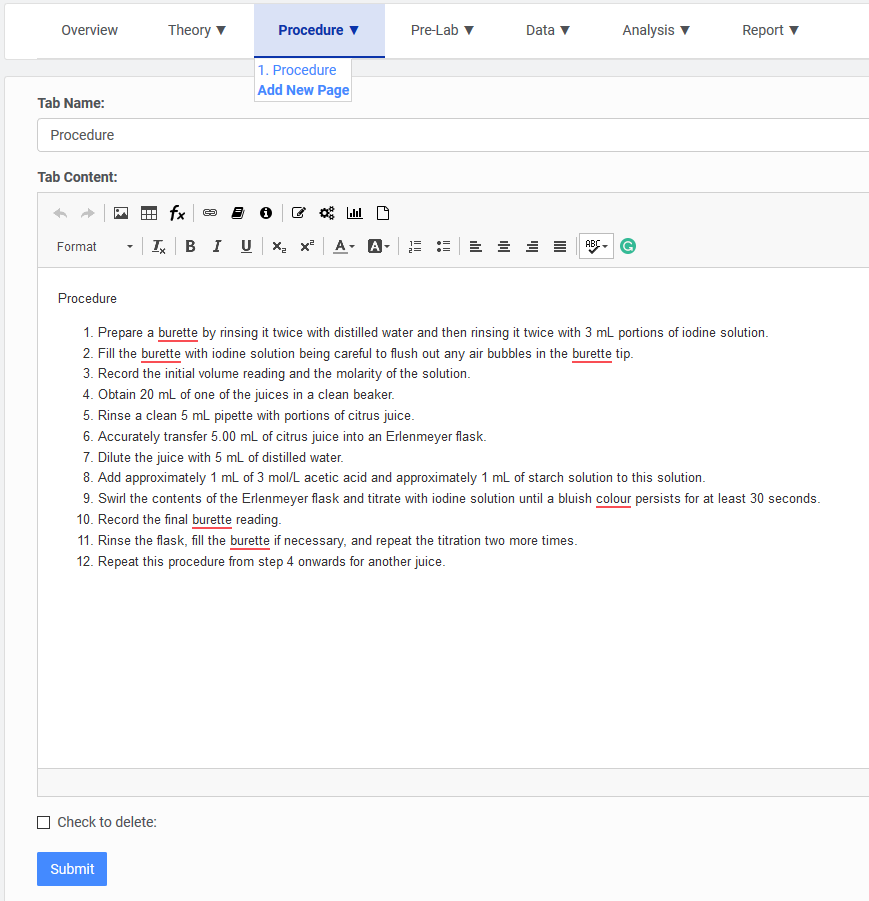Apply superscript formatting
The height and width of the screenshot is (901, 869).
(x=307, y=247)
